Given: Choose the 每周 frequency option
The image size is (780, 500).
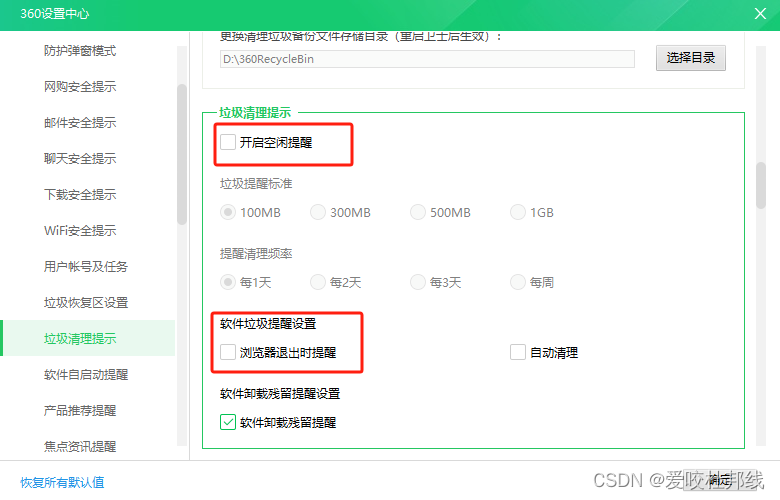Looking at the screenshot, I should click(x=518, y=283).
